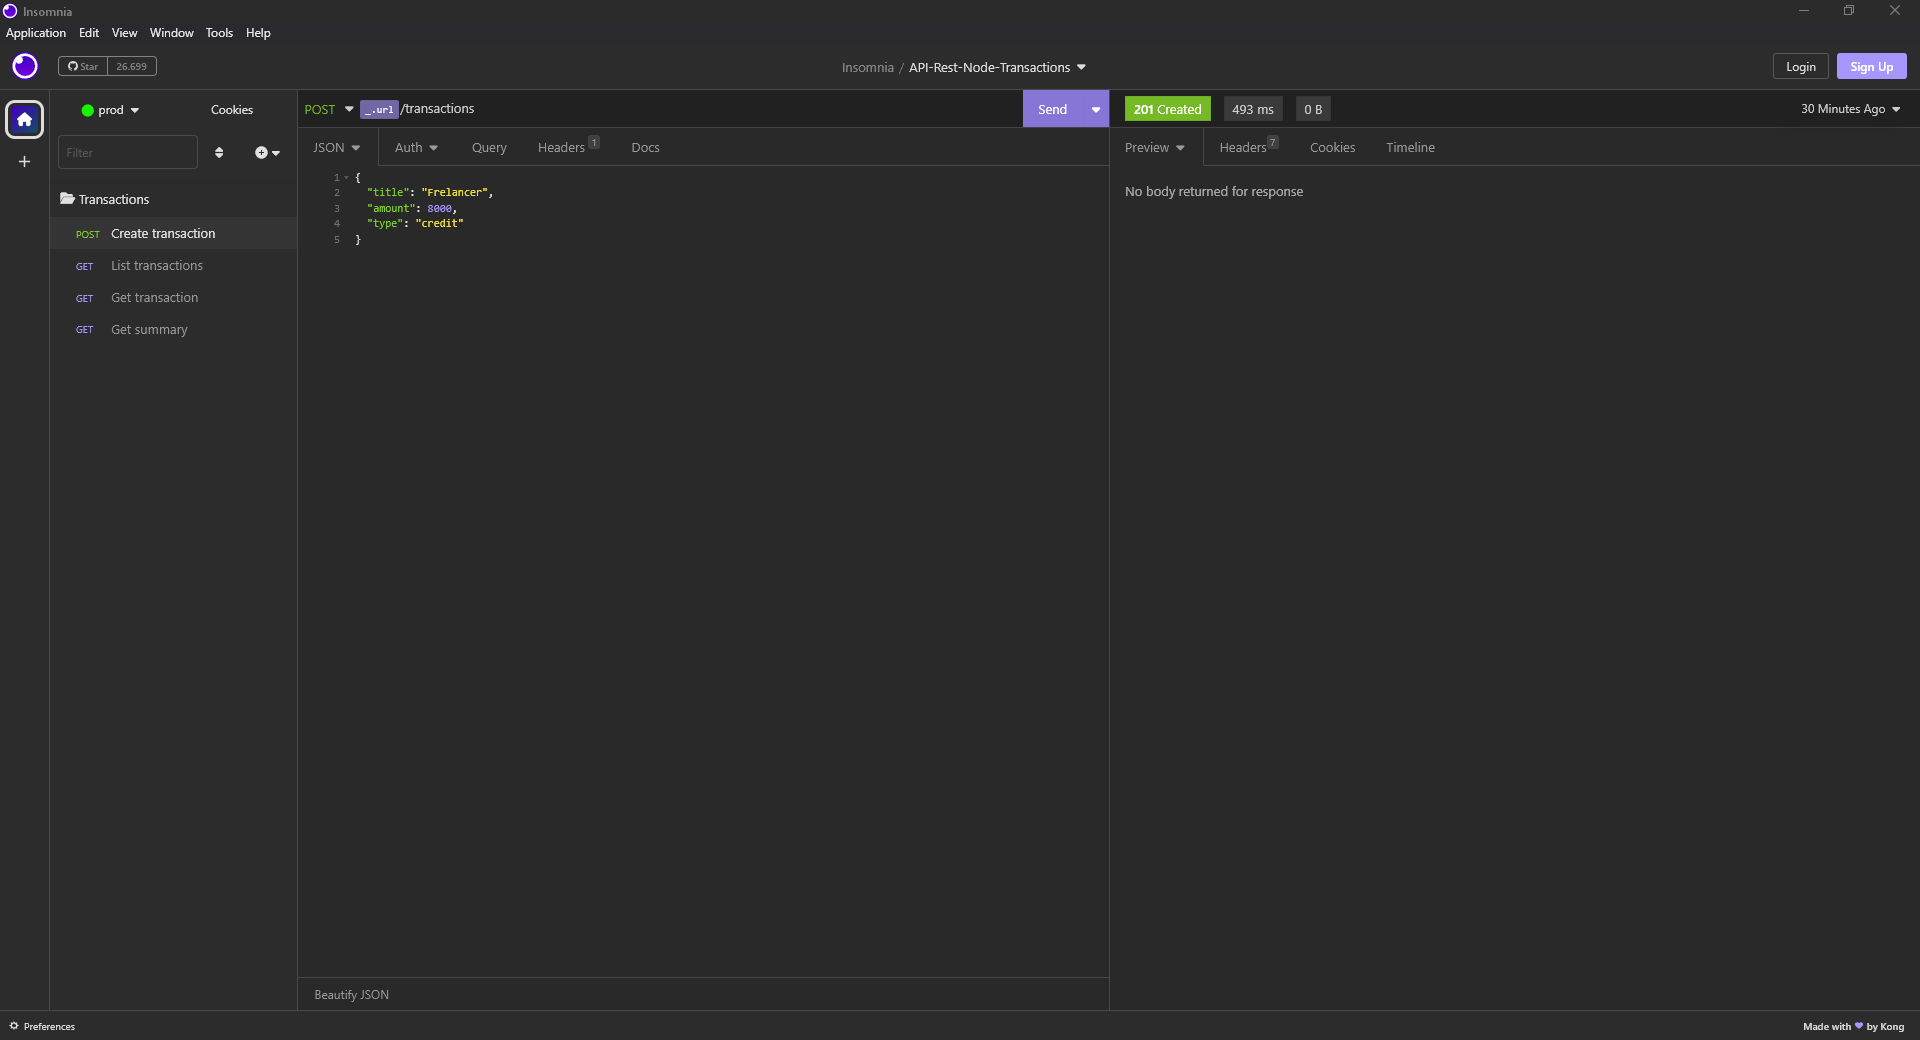Click the GitHub Star button
Image resolution: width=1920 pixels, height=1040 pixels.
[x=83, y=66]
